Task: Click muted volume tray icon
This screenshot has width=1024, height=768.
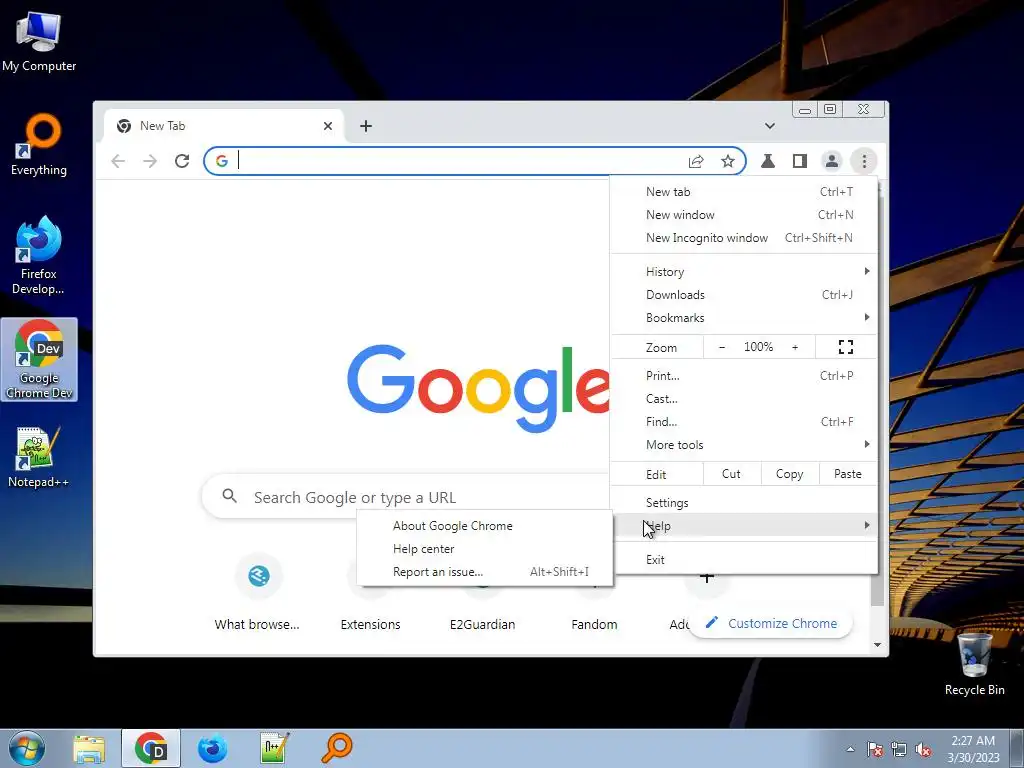Action: 923,749
